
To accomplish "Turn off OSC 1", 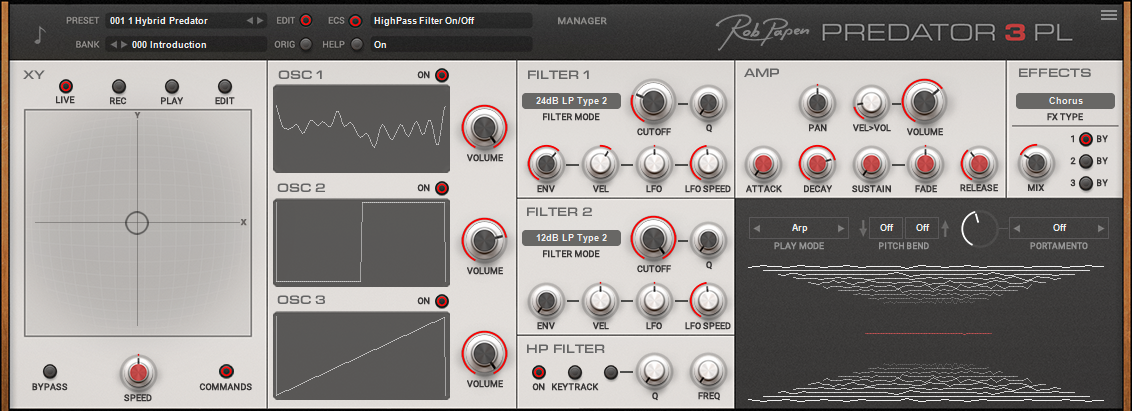I will click(x=442, y=74).
